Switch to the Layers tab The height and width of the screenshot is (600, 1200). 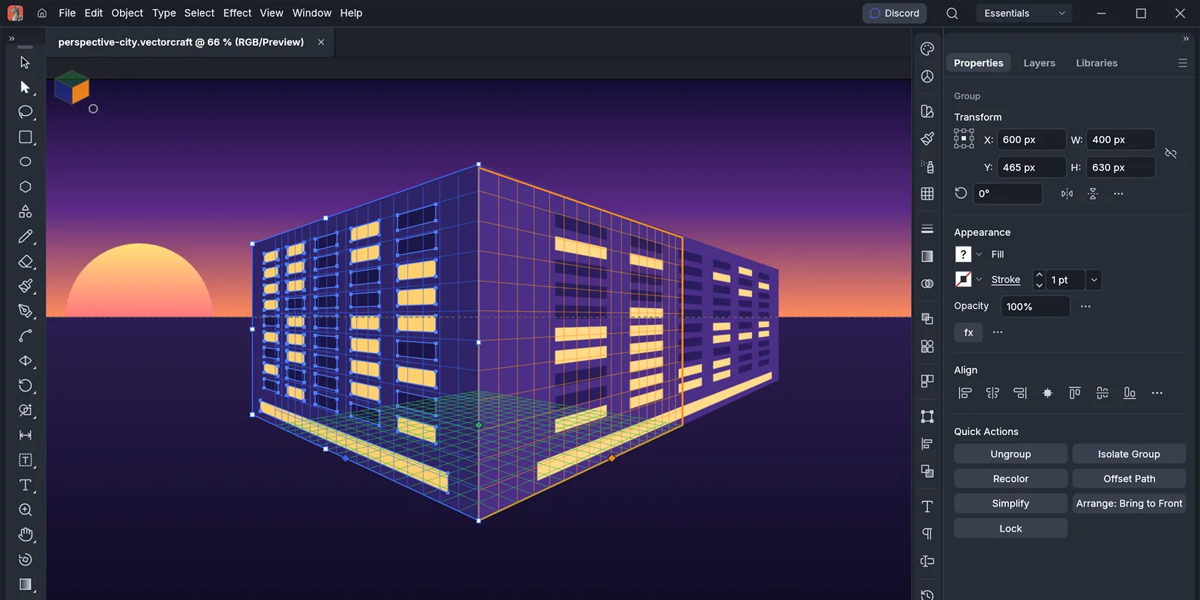tap(1039, 63)
